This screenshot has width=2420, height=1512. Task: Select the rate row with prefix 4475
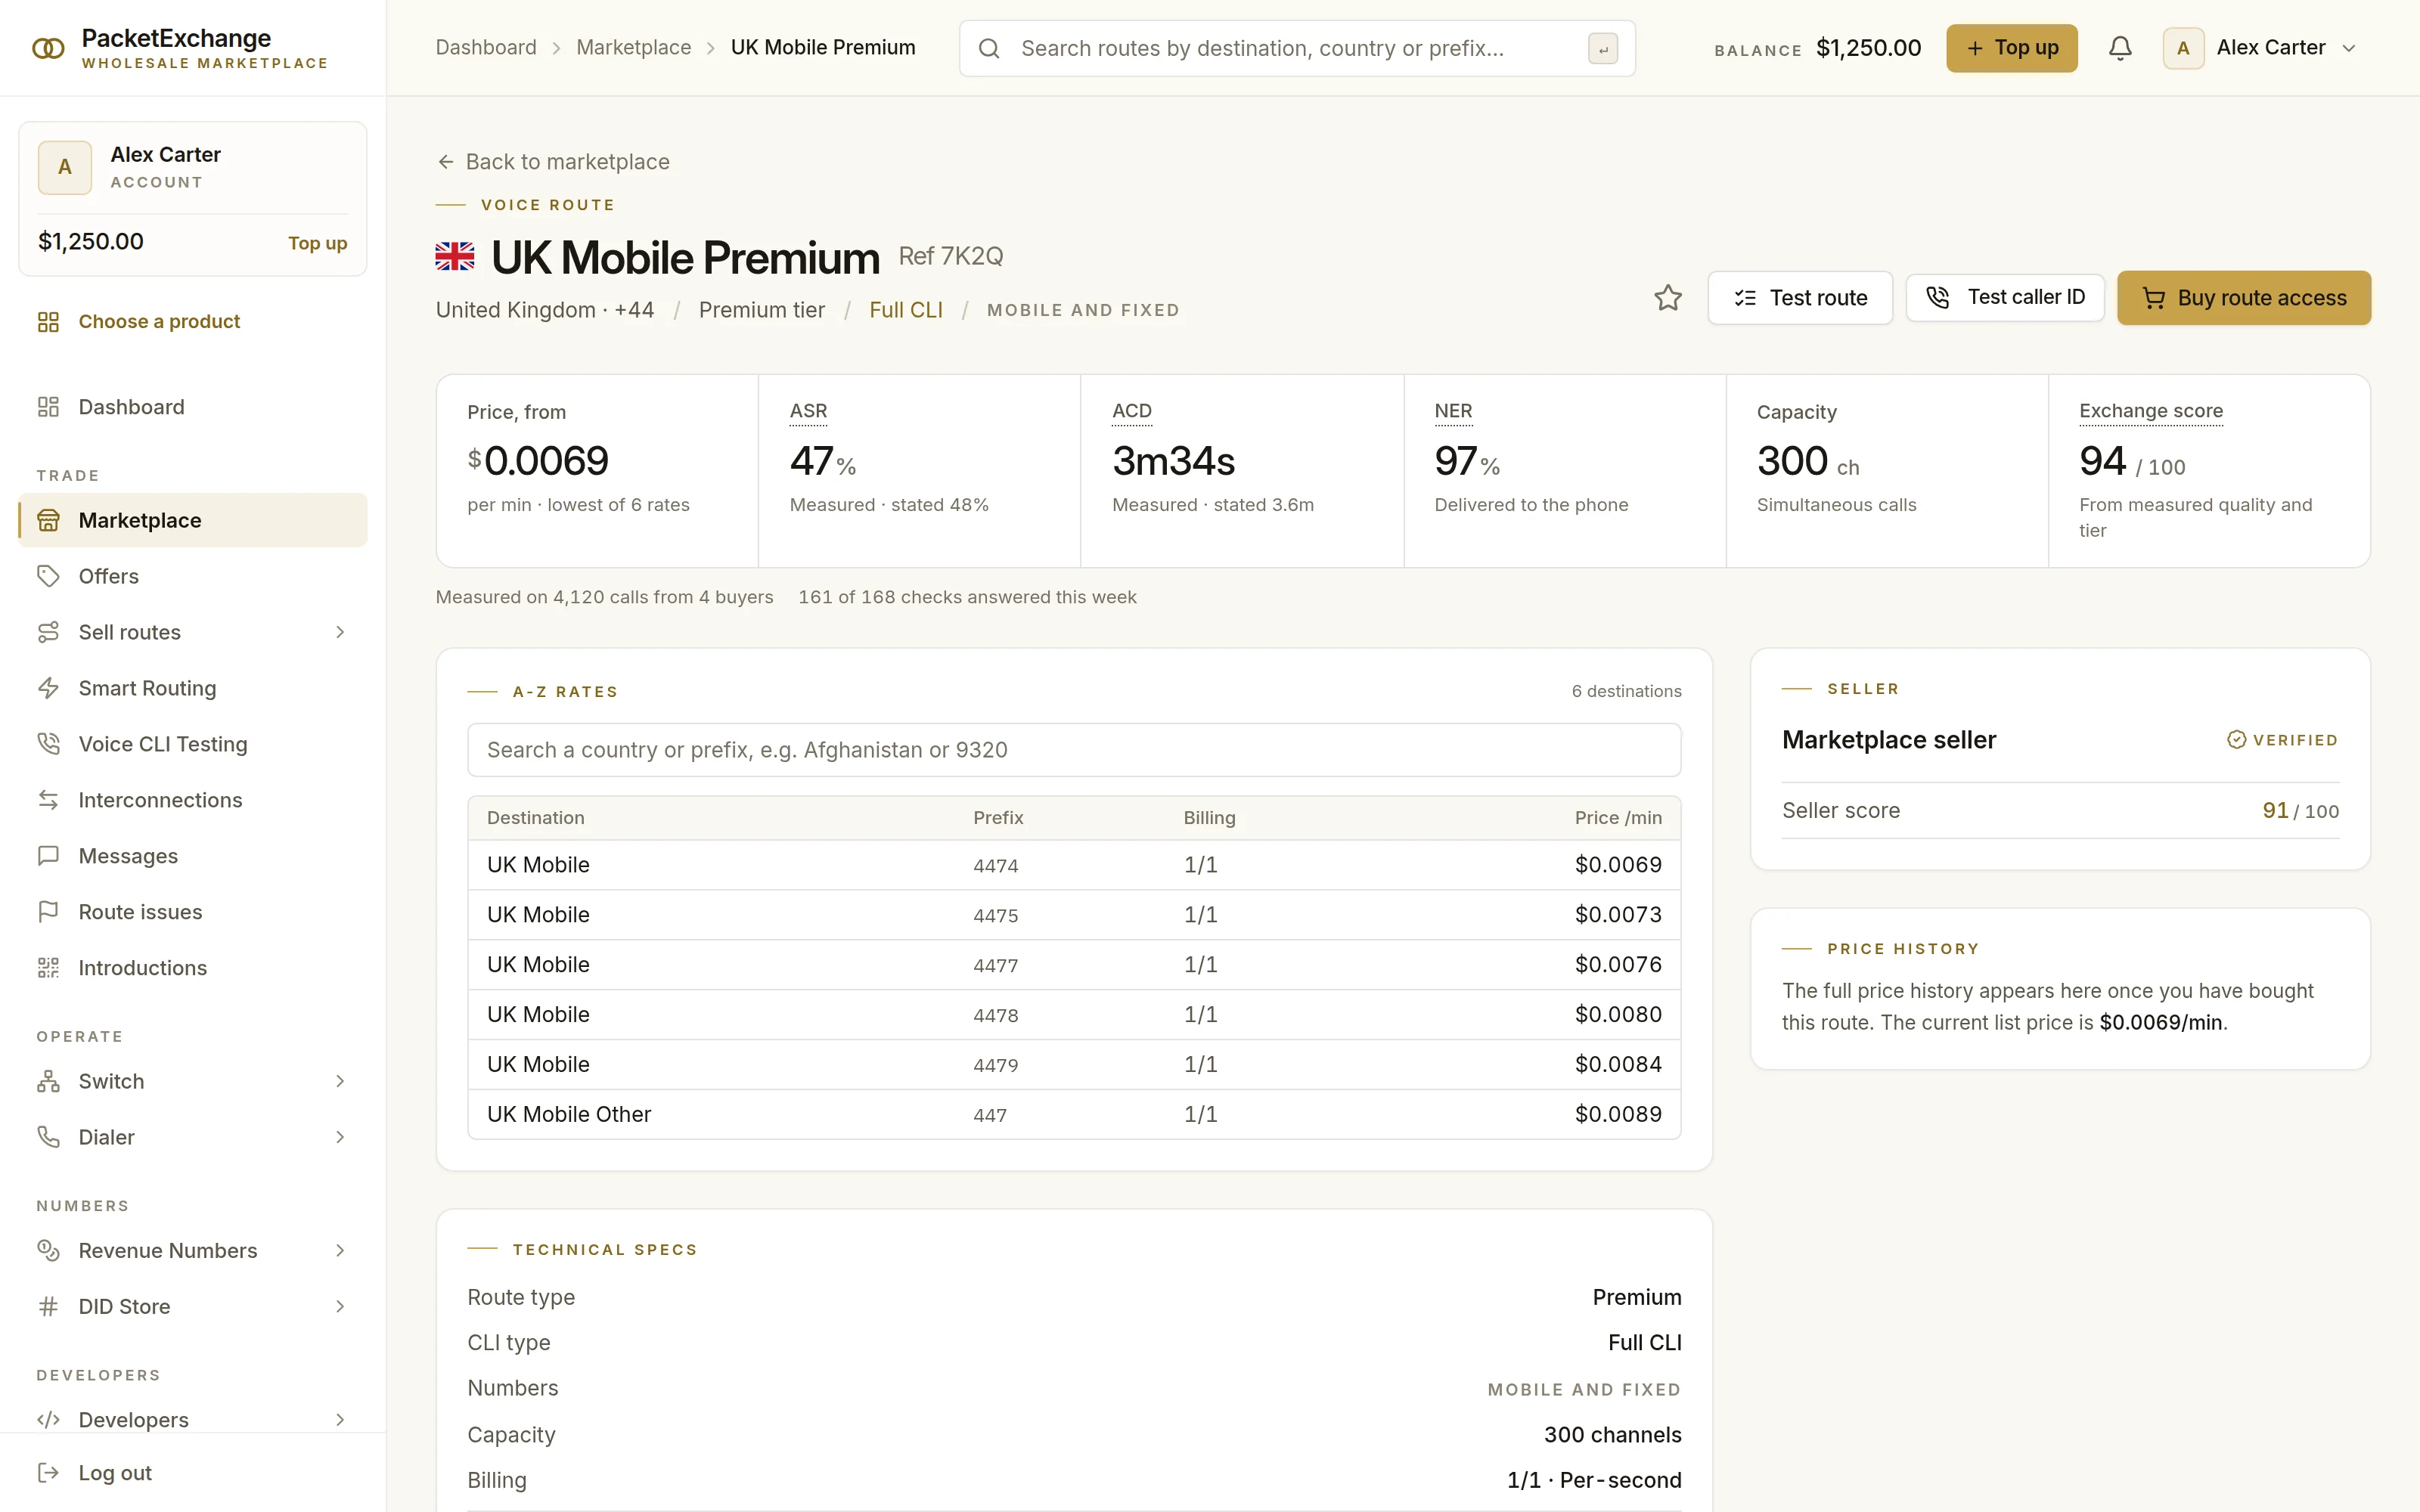point(1074,915)
